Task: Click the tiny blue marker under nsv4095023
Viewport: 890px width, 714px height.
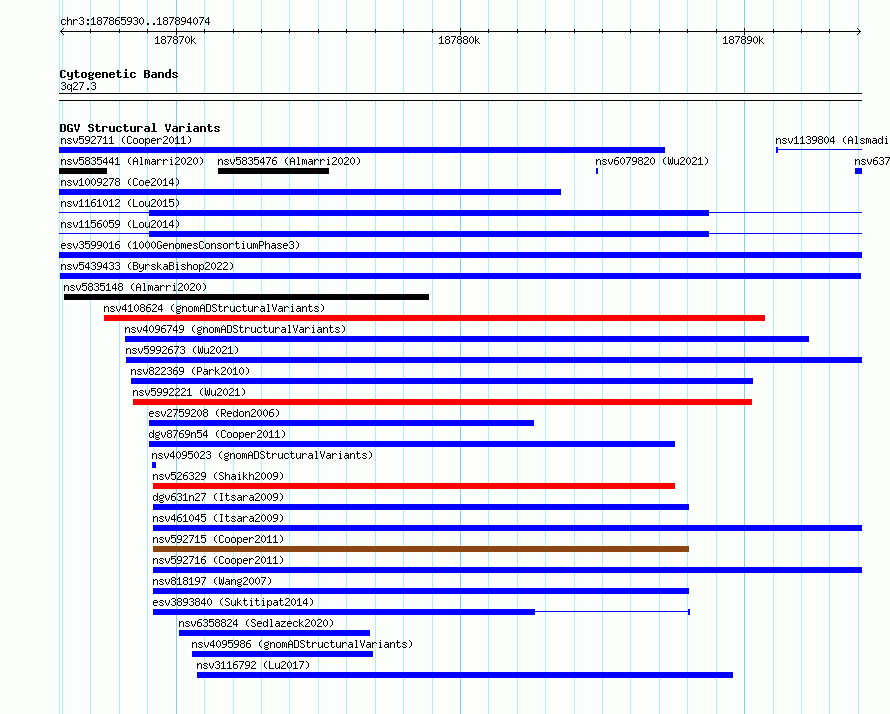Action: [x=154, y=465]
